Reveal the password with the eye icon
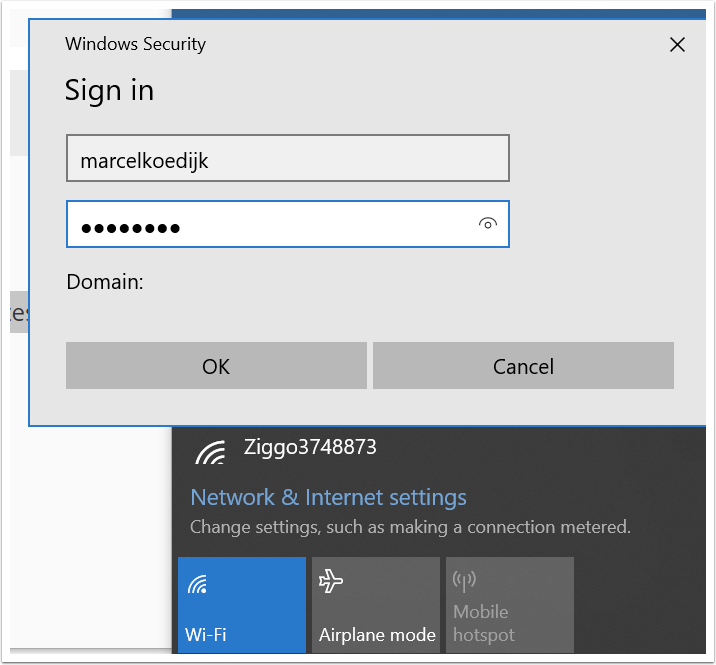 pos(488,224)
